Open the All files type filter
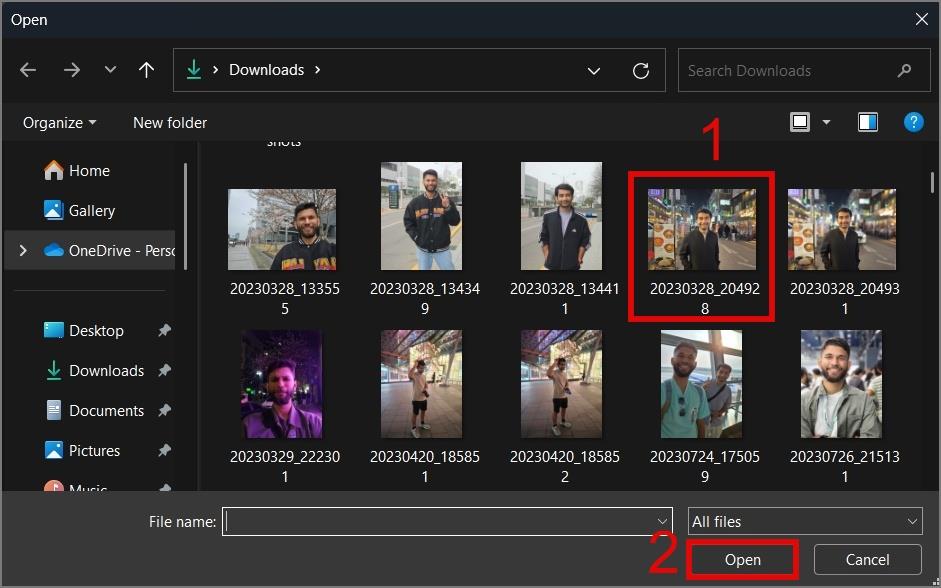This screenshot has height=588, width=941. coord(805,521)
